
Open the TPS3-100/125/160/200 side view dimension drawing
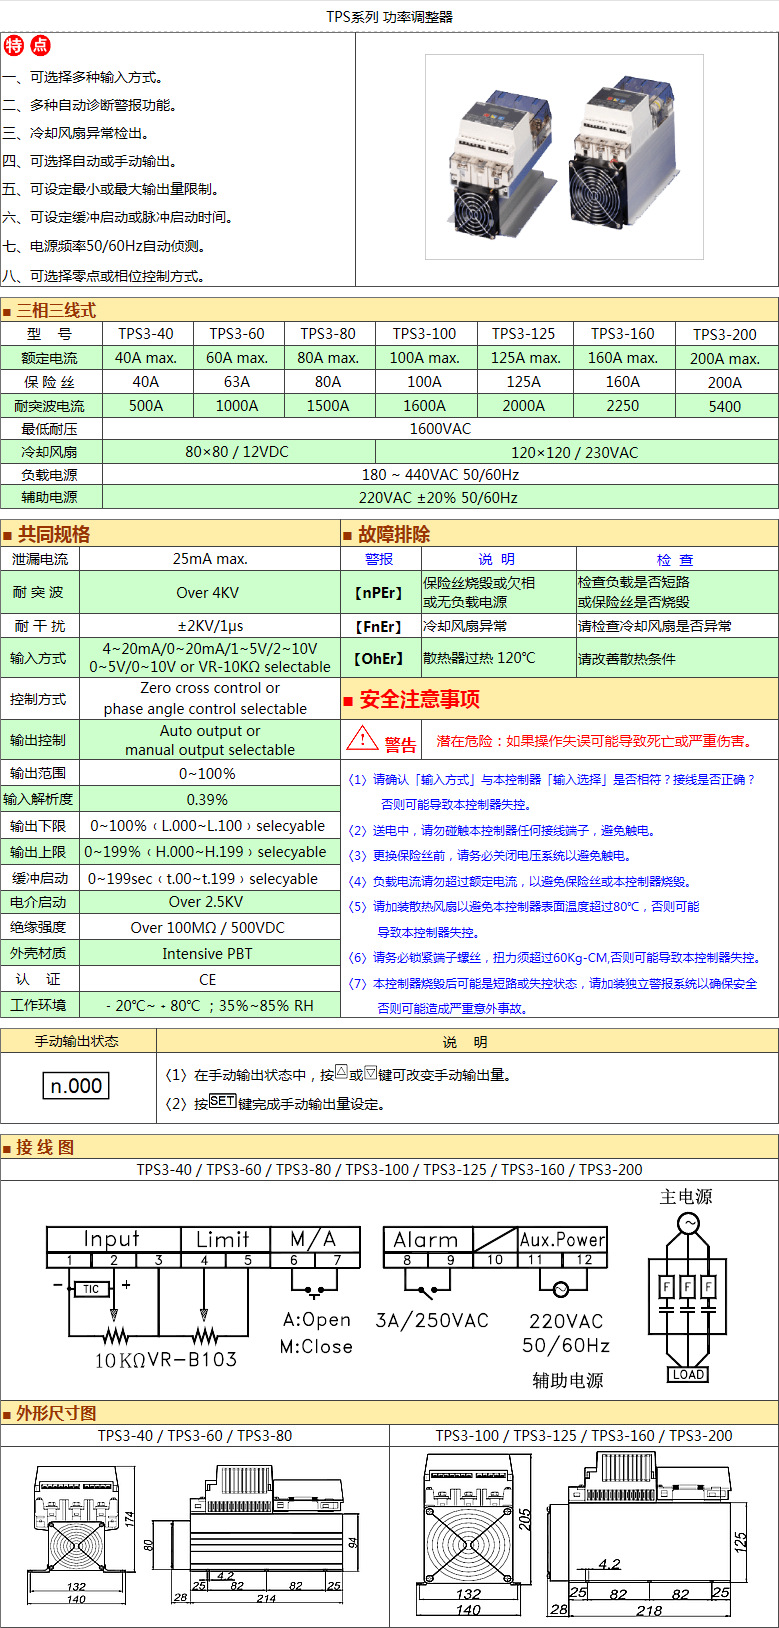pyautogui.click(x=650, y=1534)
